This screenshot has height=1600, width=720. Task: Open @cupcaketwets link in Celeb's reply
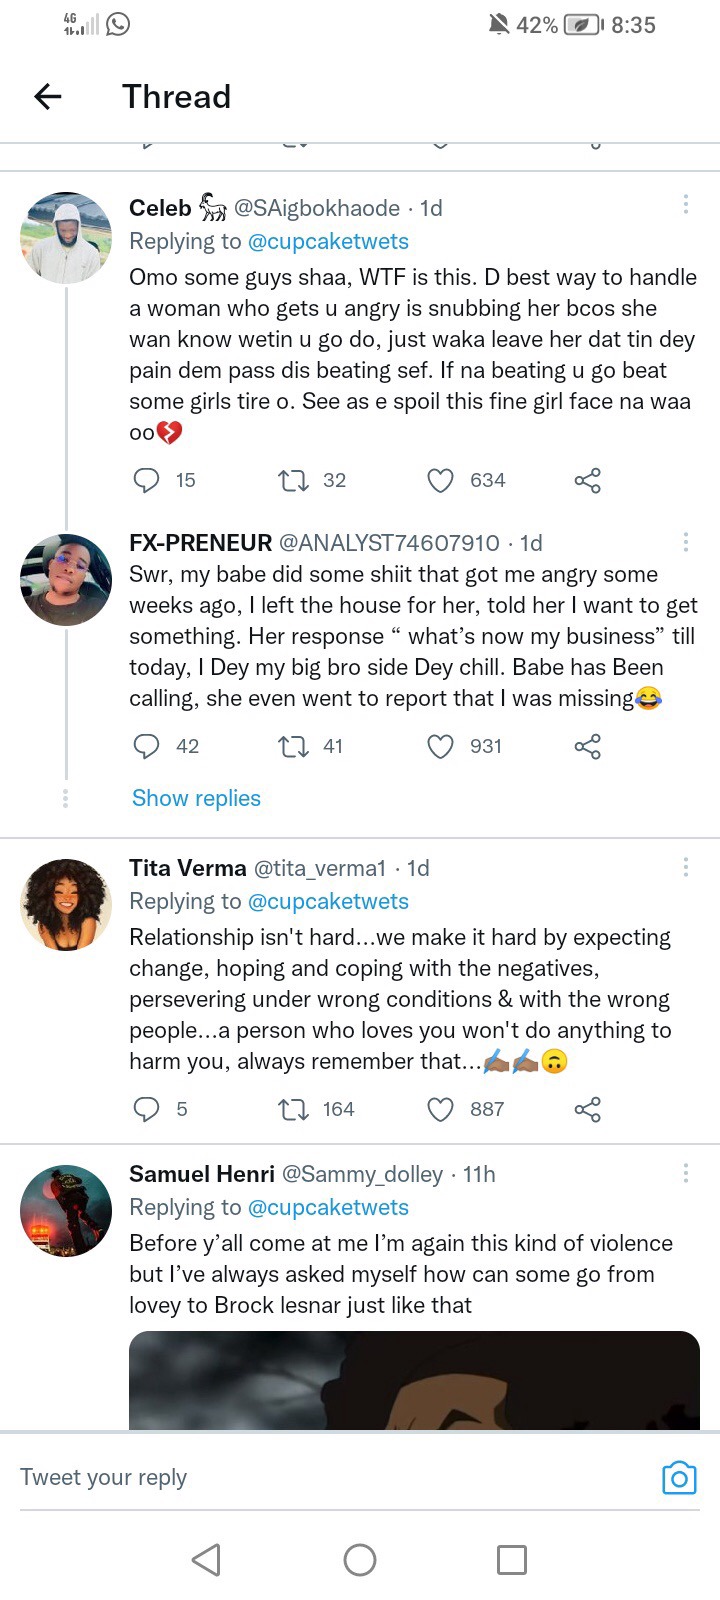coord(328,241)
